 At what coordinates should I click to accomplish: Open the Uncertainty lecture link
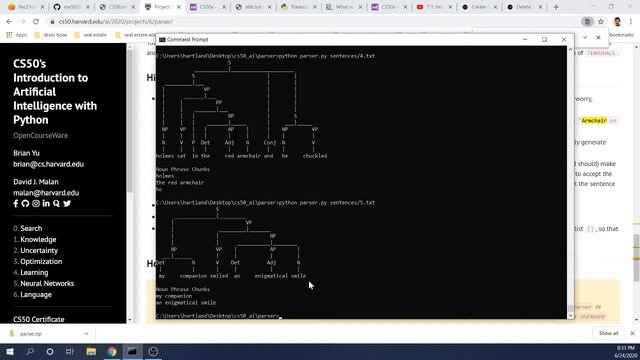[x=39, y=250]
